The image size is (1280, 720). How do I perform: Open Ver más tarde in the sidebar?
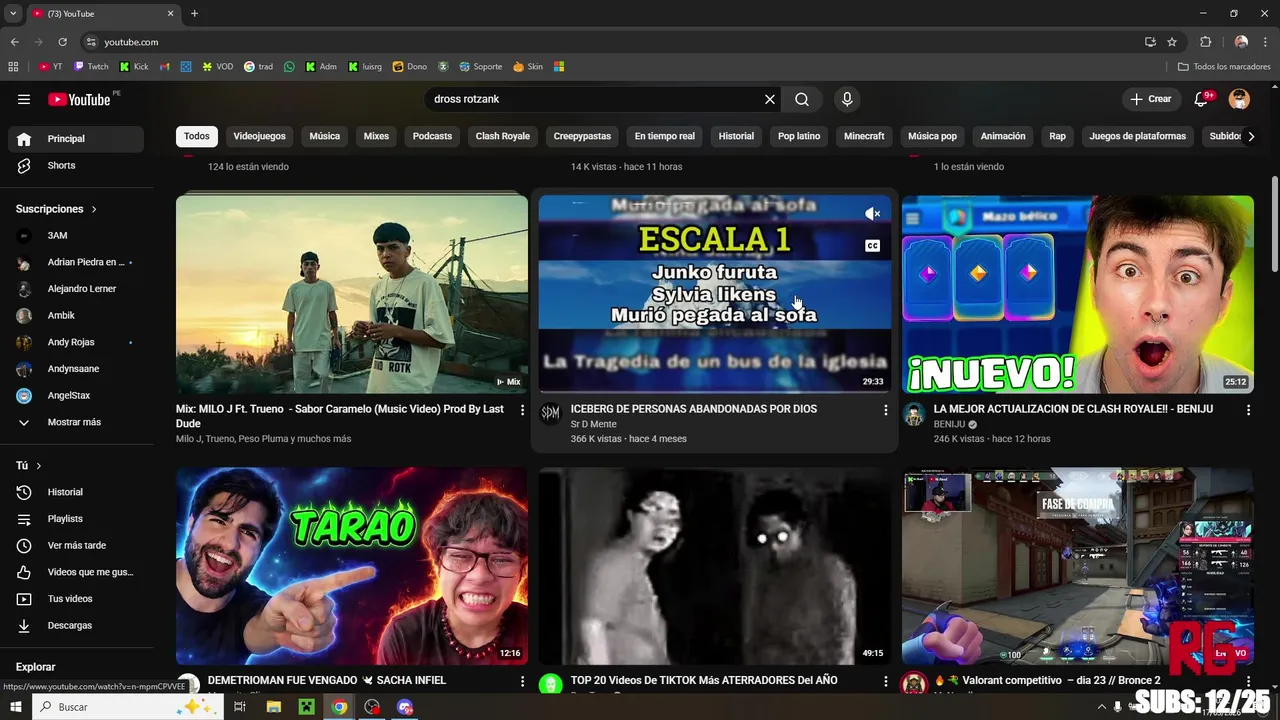click(76, 545)
